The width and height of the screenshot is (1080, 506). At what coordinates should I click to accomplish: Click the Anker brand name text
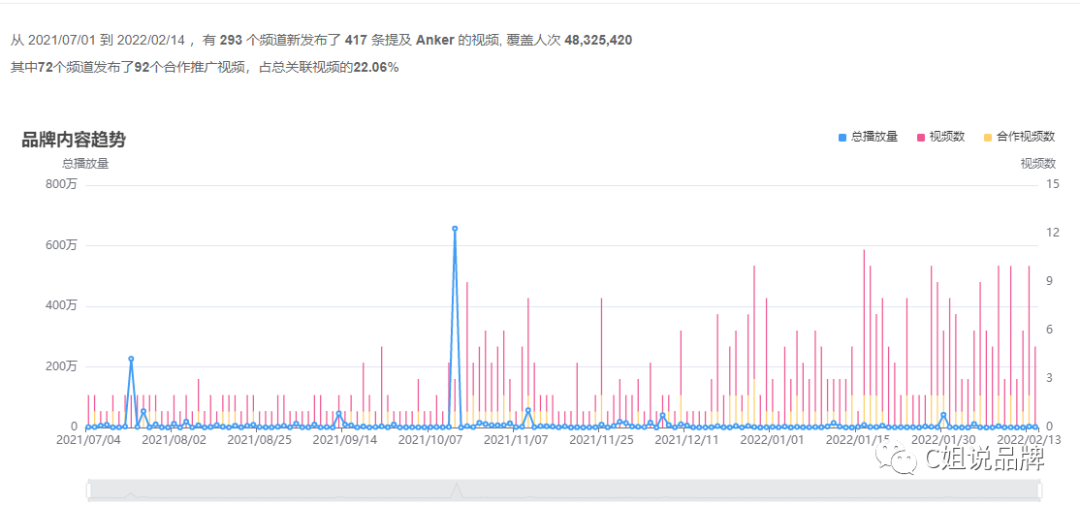tap(435, 40)
